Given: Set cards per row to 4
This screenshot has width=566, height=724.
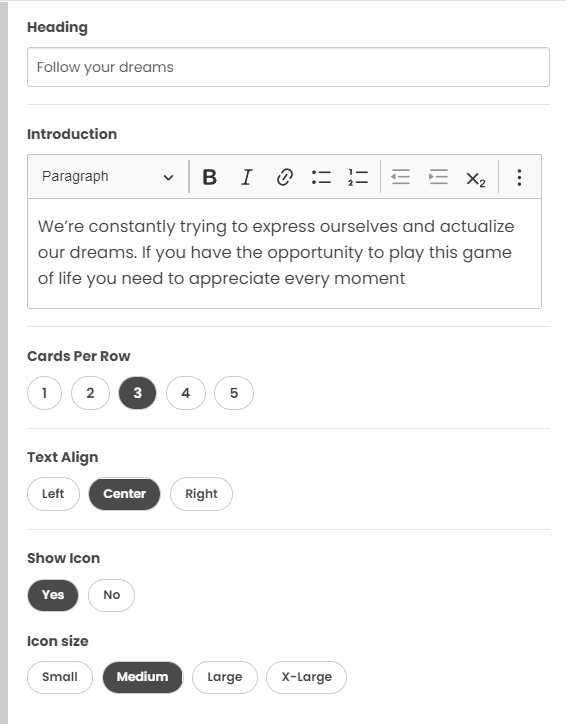Looking at the screenshot, I should click(186, 393).
